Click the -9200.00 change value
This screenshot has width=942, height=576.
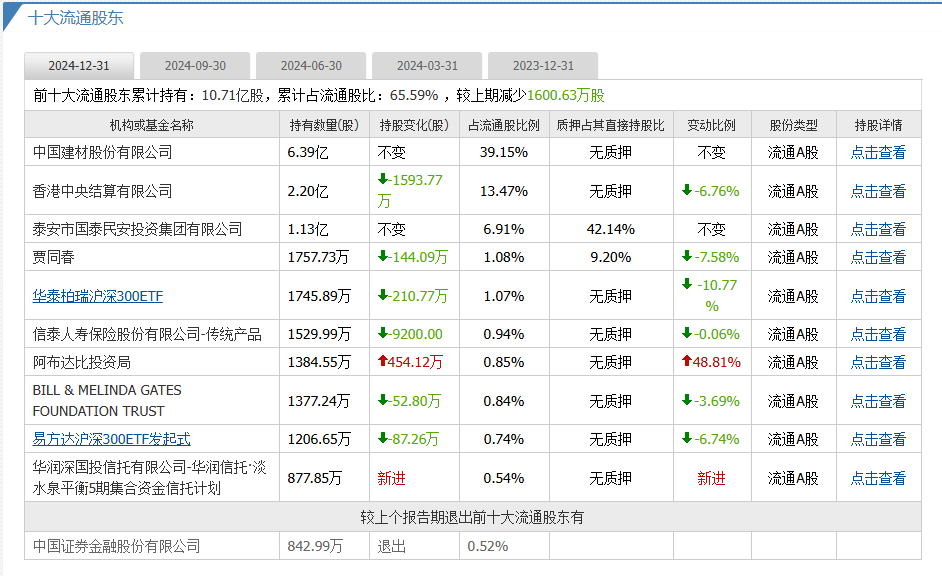pos(410,334)
